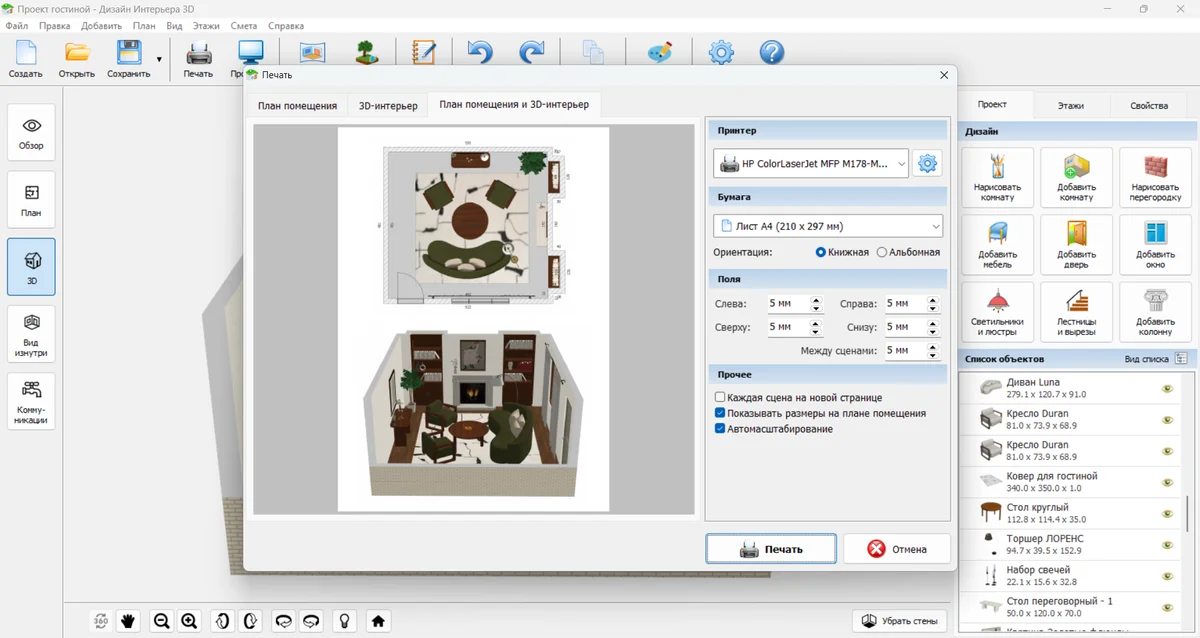Image resolution: width=1200 pixels, height=638 pixels.
Task: Click the tree landscape icon in the main toolbar
Action: point(367,52)
